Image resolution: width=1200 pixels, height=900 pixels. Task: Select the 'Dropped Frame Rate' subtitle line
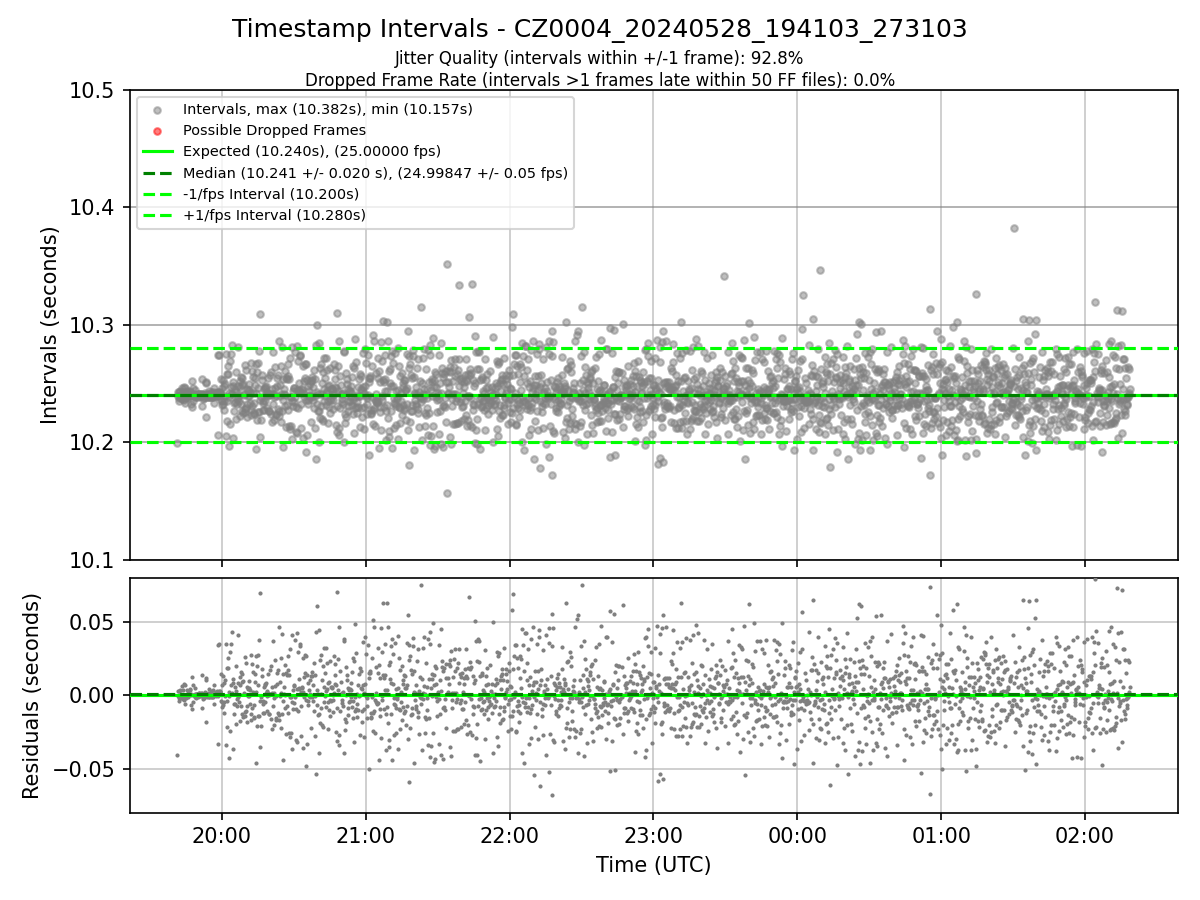click(599, 80)
